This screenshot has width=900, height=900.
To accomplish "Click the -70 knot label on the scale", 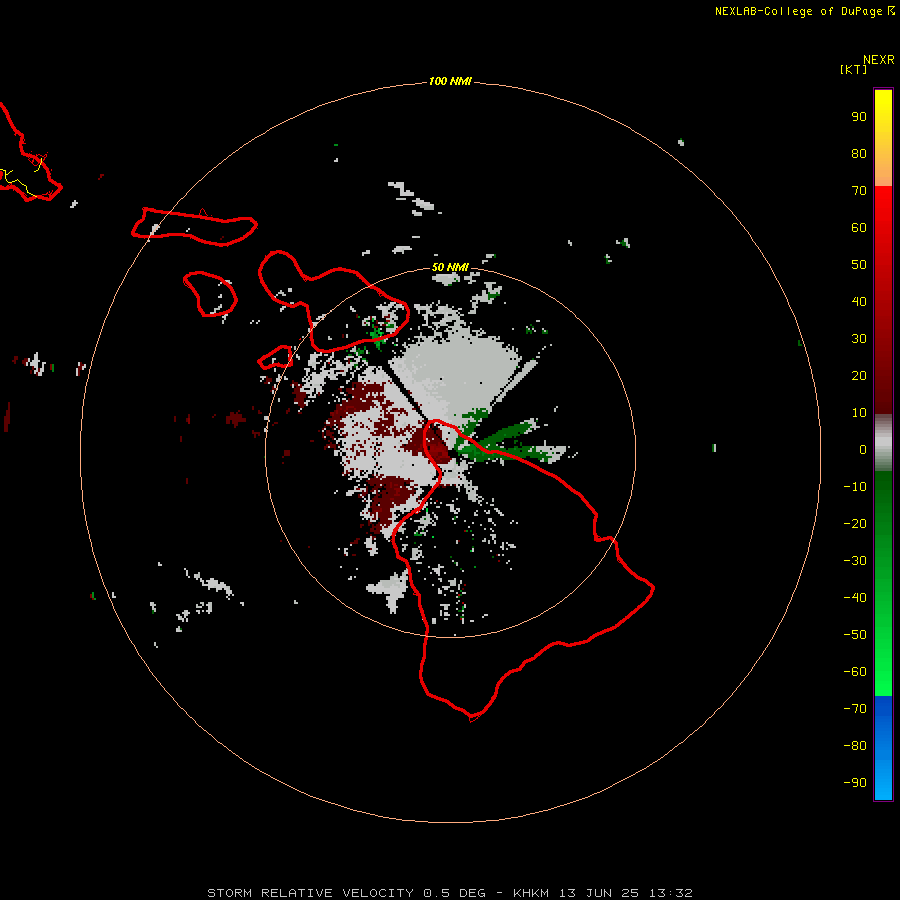I will 855,709.
